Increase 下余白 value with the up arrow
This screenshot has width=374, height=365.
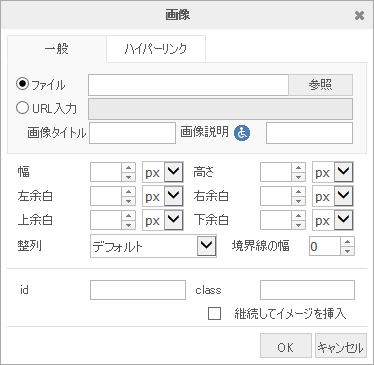click(x=298, y=216)
